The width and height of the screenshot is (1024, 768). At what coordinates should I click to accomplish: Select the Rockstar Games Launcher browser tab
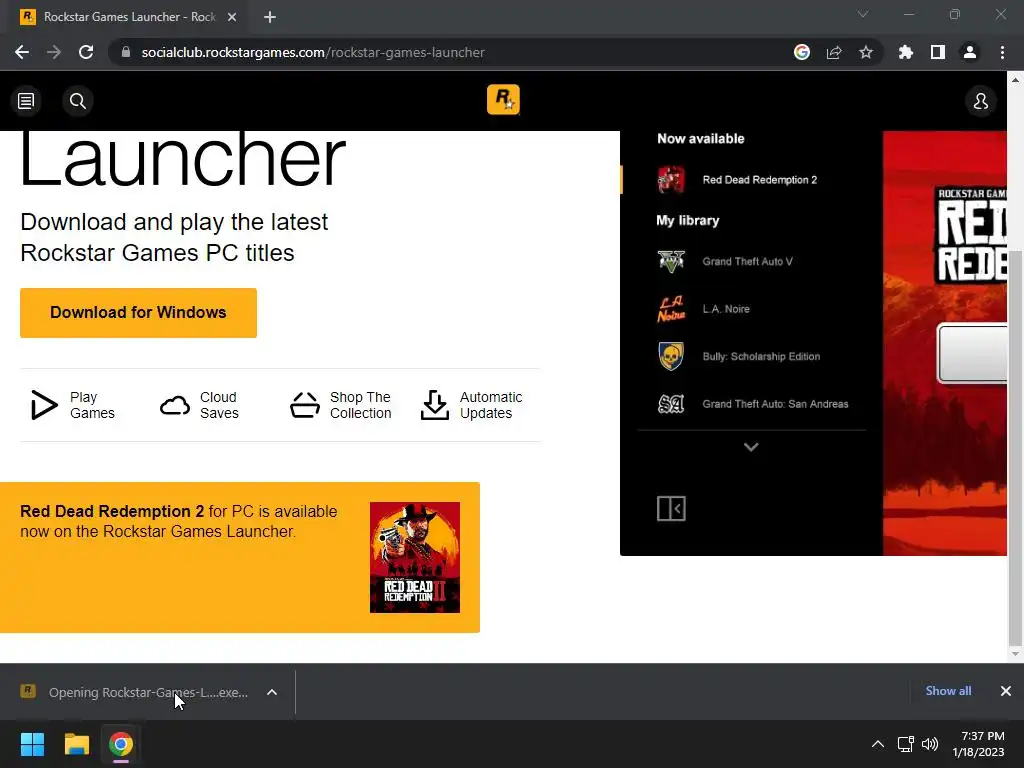tap(129, 17)
